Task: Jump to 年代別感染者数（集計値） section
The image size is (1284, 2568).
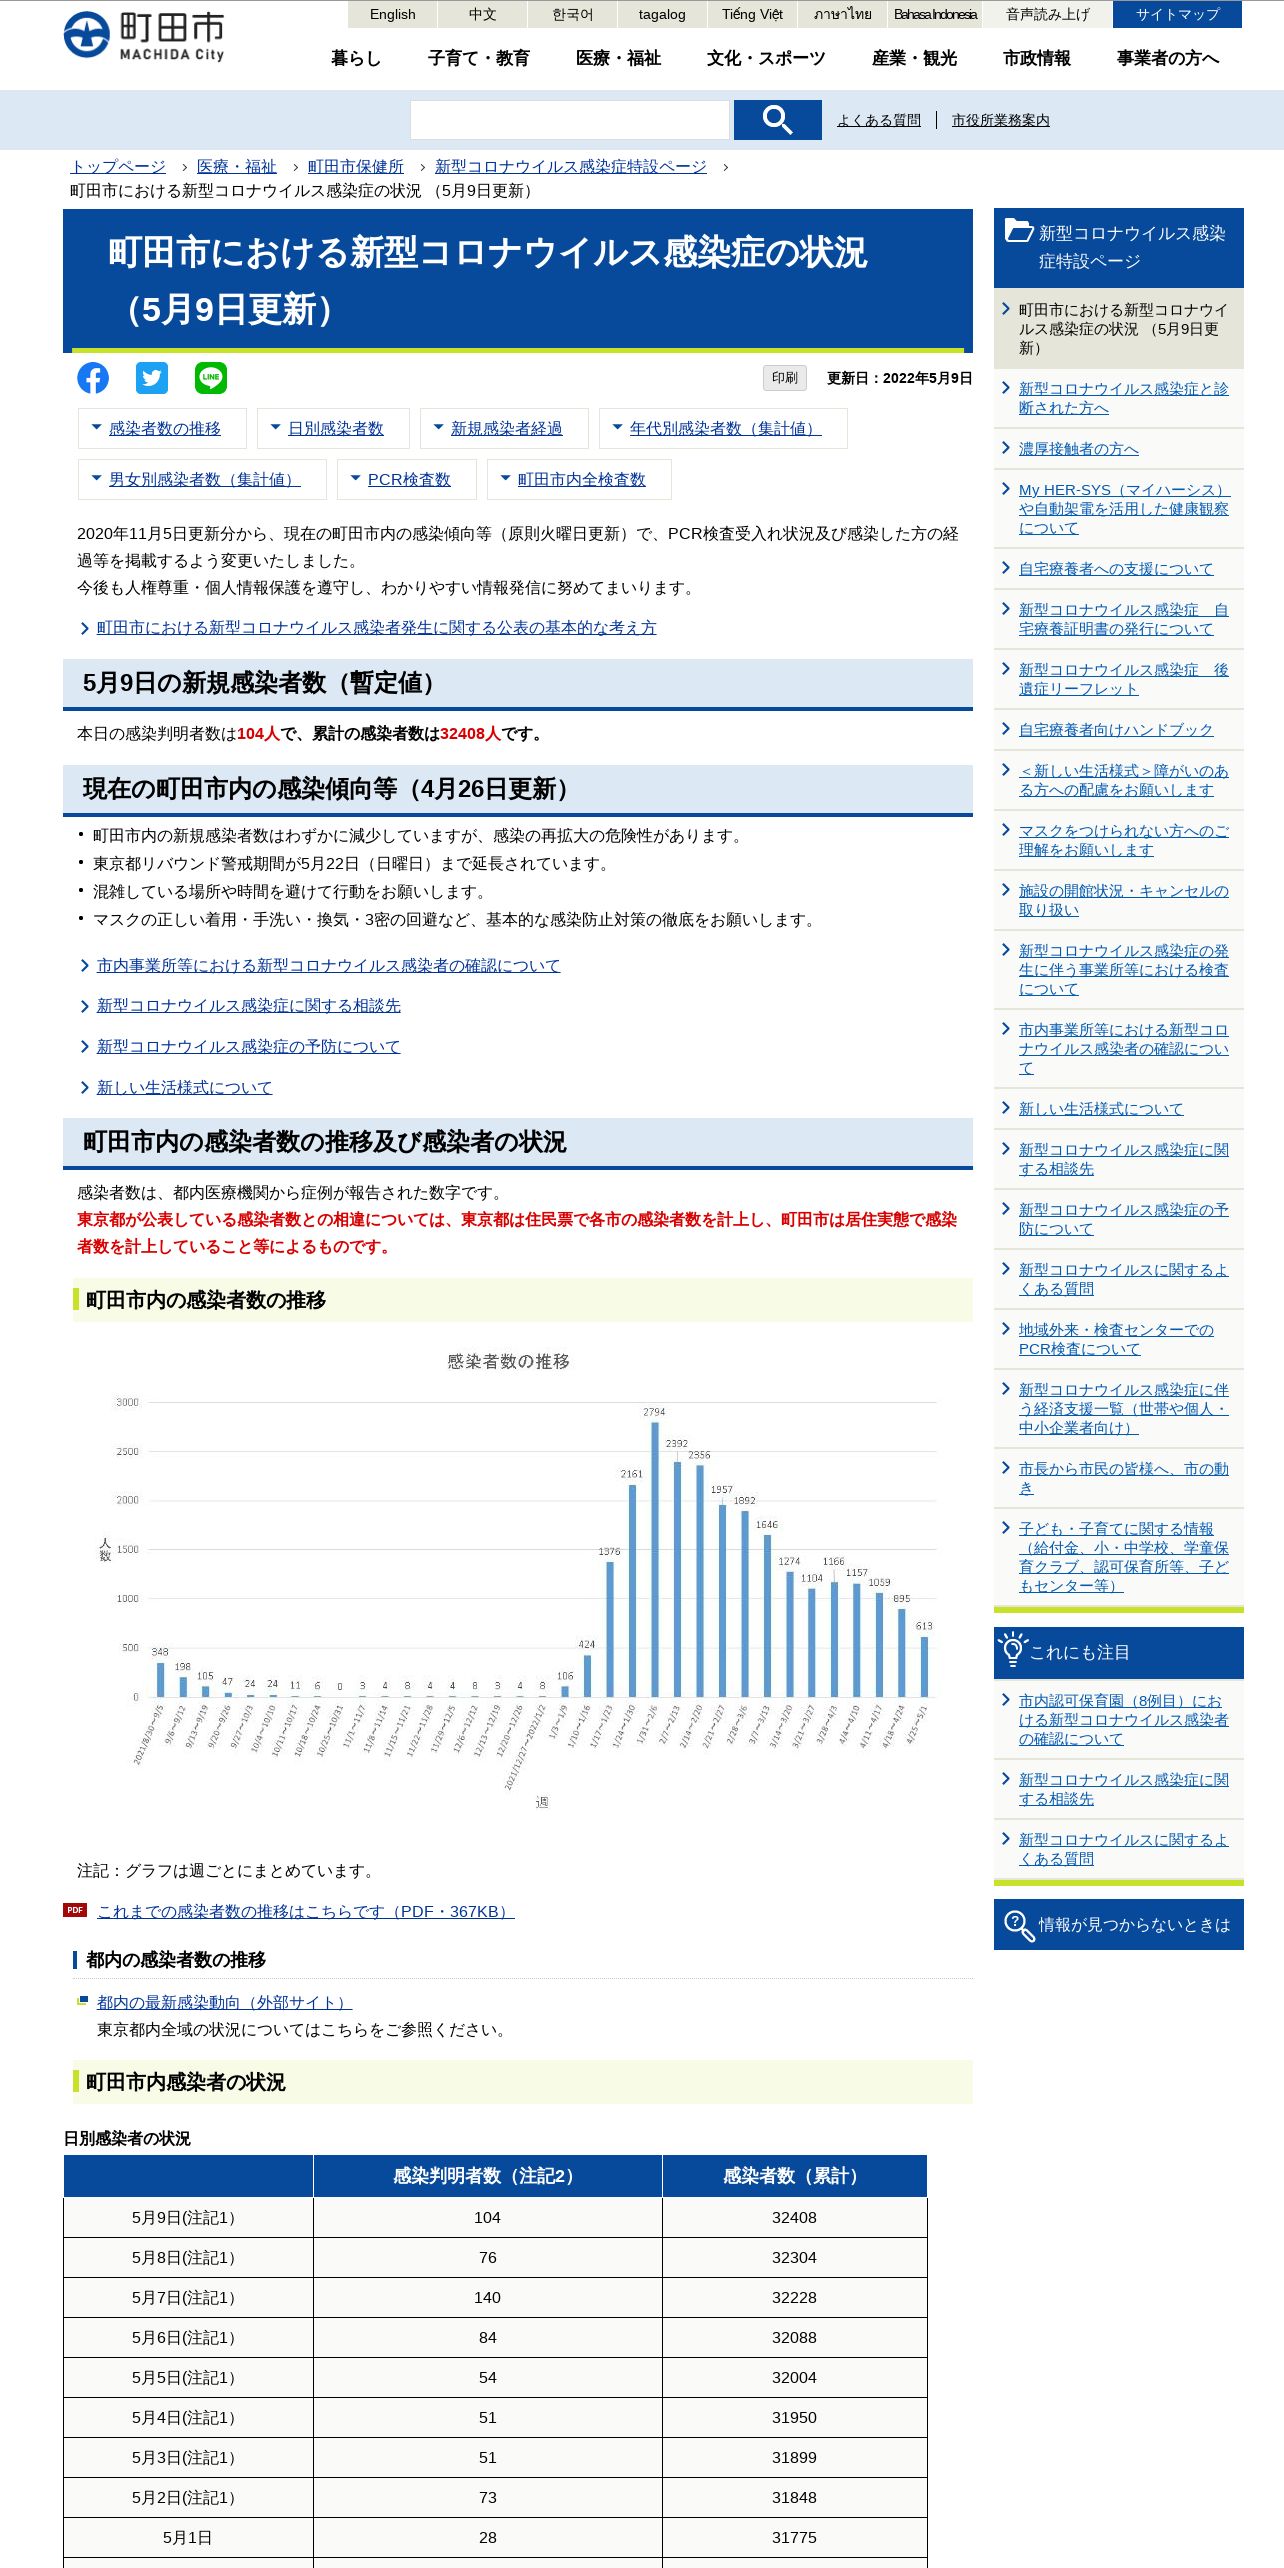Action: coord(725,428)
